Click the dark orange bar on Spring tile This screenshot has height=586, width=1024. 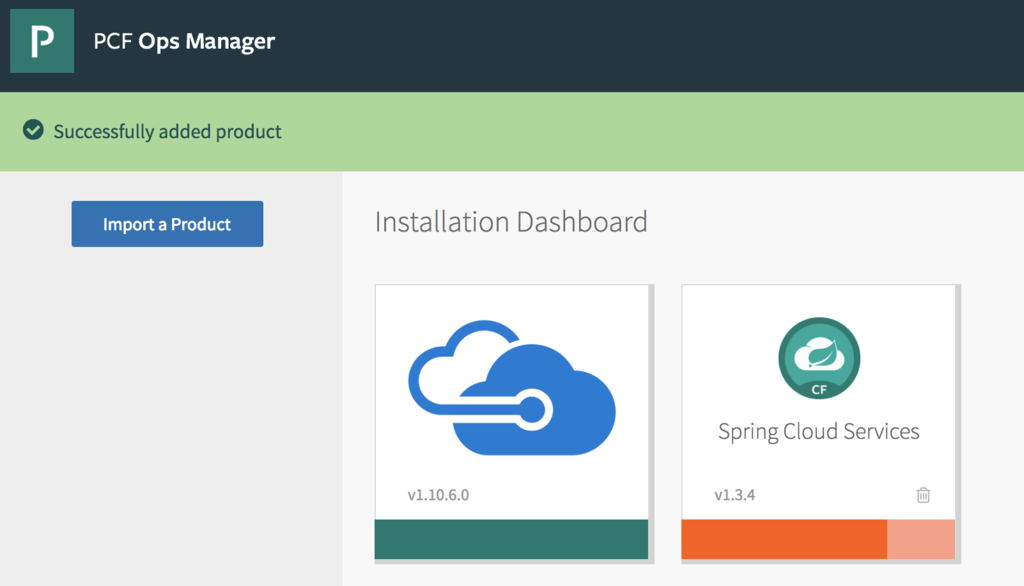click(784, 539)
